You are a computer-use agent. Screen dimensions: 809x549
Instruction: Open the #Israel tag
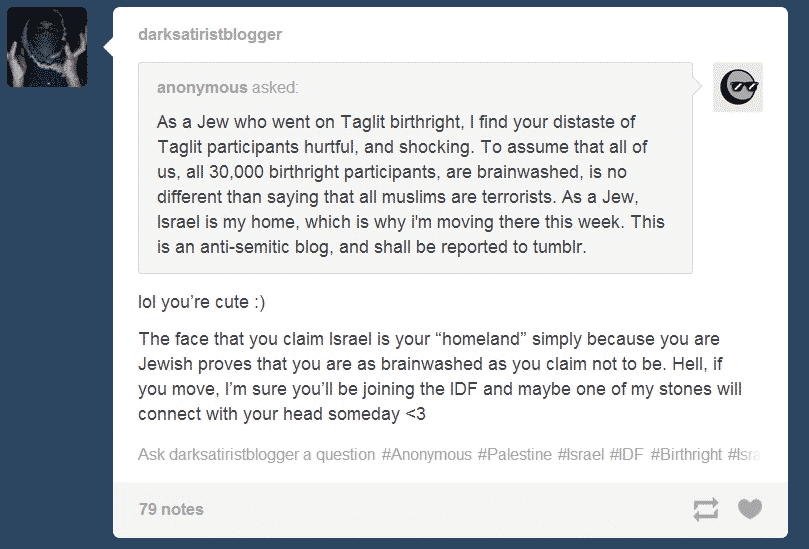coord(580,455)
